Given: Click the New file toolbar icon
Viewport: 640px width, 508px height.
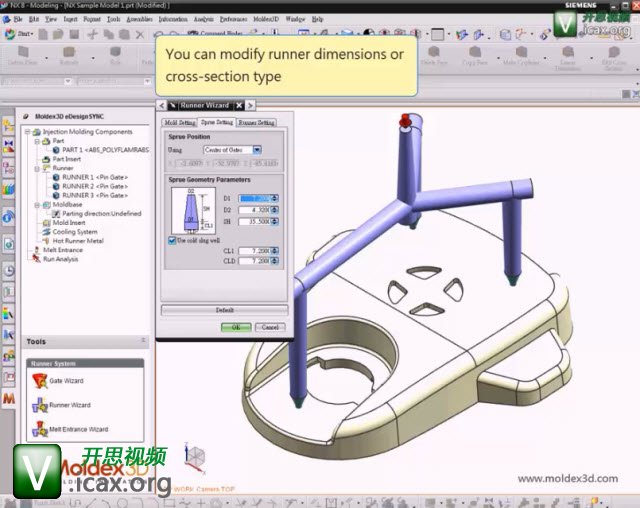Looking at the screenshot, I should (43, 34).
